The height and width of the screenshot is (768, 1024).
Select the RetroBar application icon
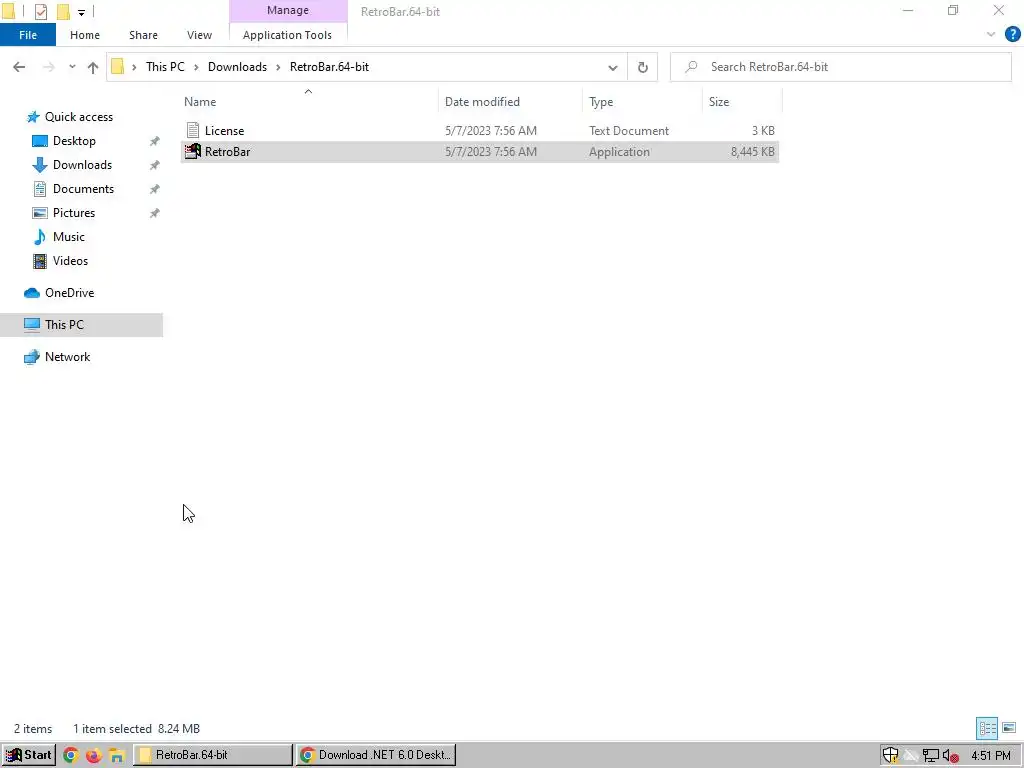coord(193,152)
